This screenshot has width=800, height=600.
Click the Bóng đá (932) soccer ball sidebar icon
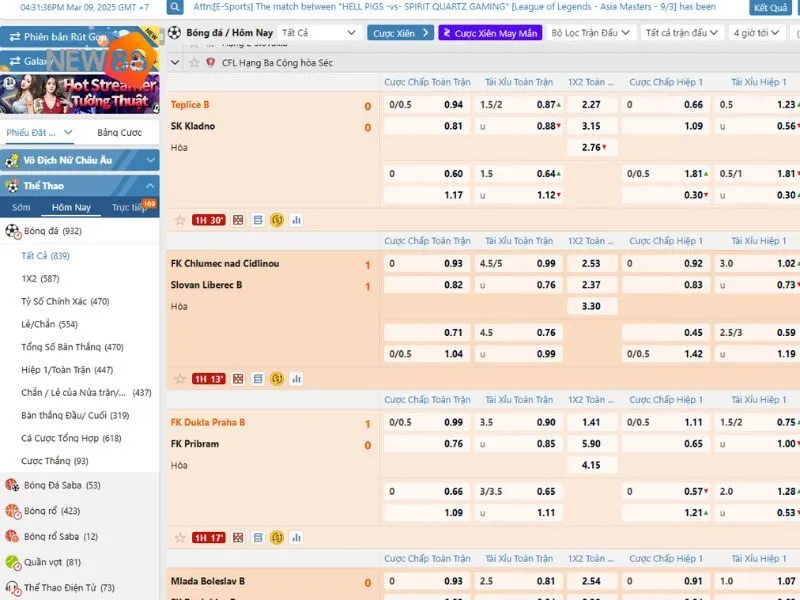coord(12,231)
